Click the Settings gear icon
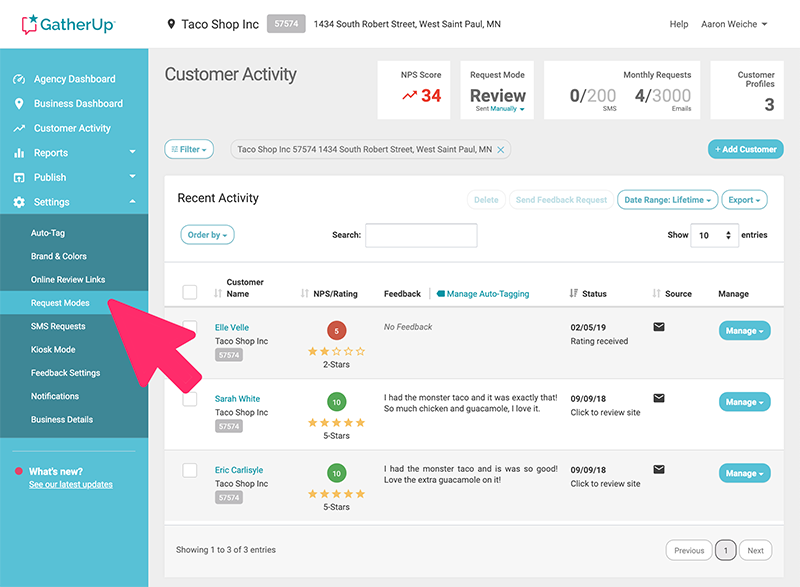The height and width of the screenshot is (587, 800). coord(19,202)
